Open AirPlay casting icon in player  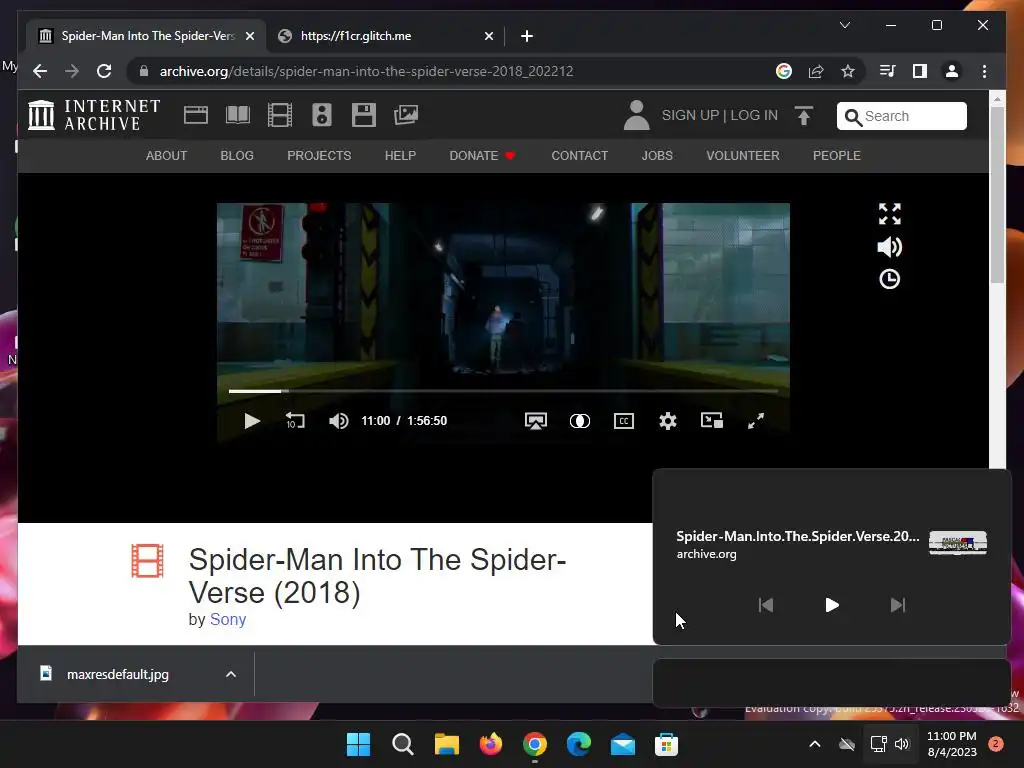tap(536, 421)
